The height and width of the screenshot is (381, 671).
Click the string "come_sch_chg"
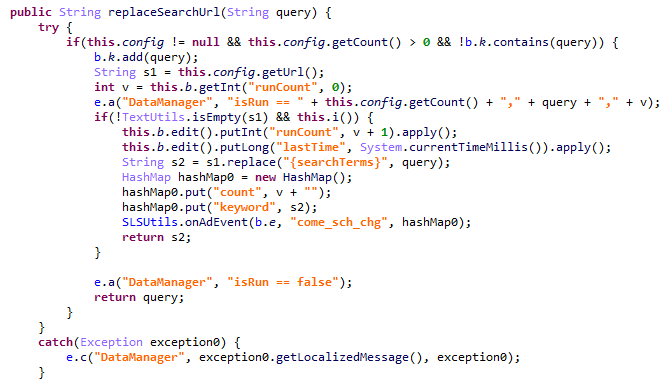[339, 222]
